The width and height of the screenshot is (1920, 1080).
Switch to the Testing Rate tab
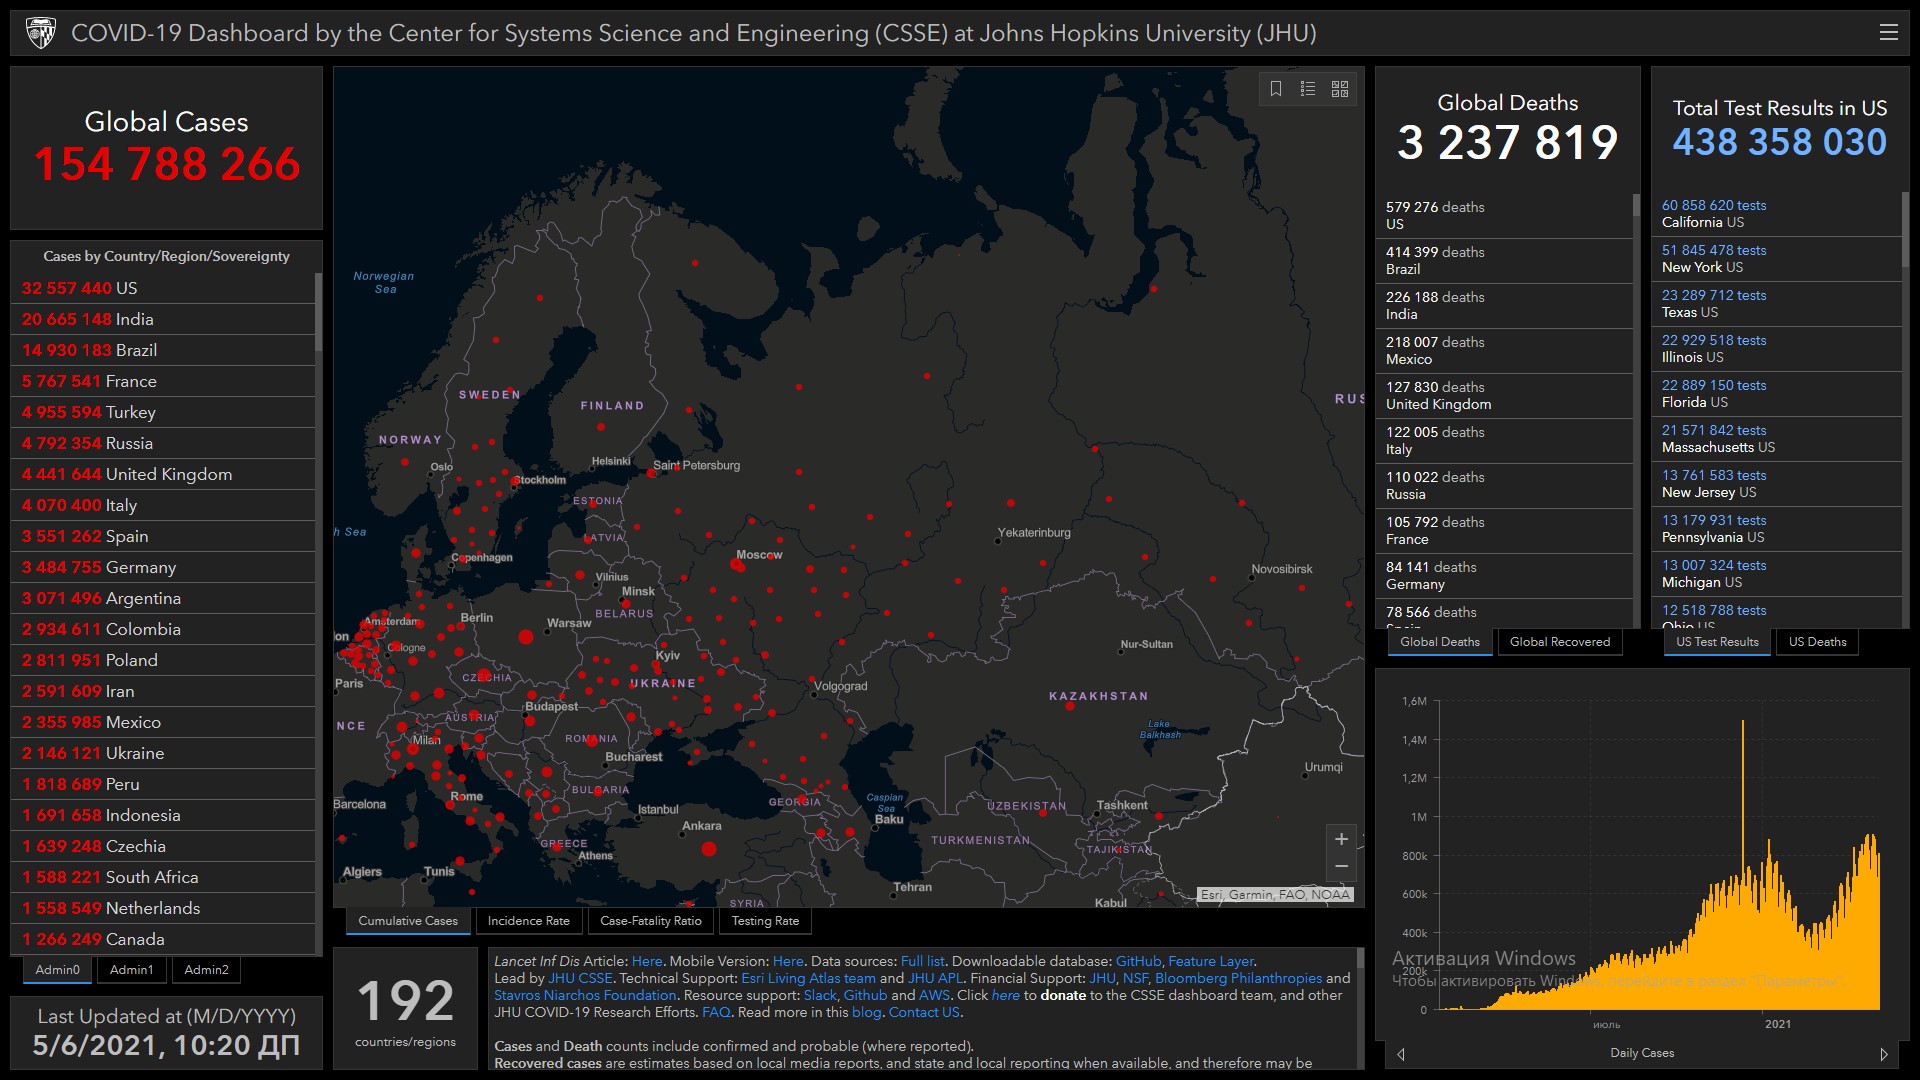point(765,921)
